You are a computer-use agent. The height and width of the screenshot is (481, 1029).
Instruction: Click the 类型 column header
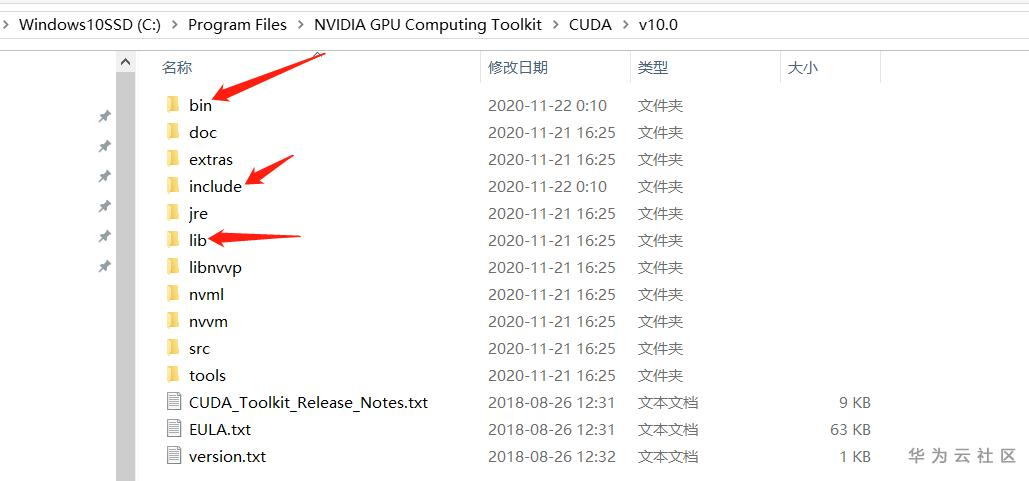[x=653, y=67]
